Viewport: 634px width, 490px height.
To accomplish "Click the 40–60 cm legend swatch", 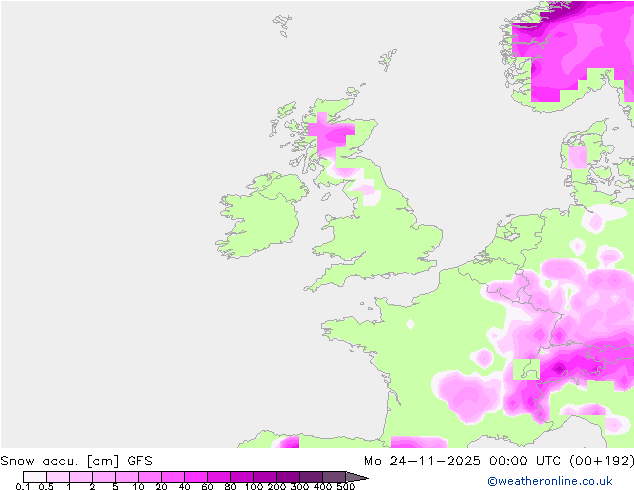I will [196, 477].
